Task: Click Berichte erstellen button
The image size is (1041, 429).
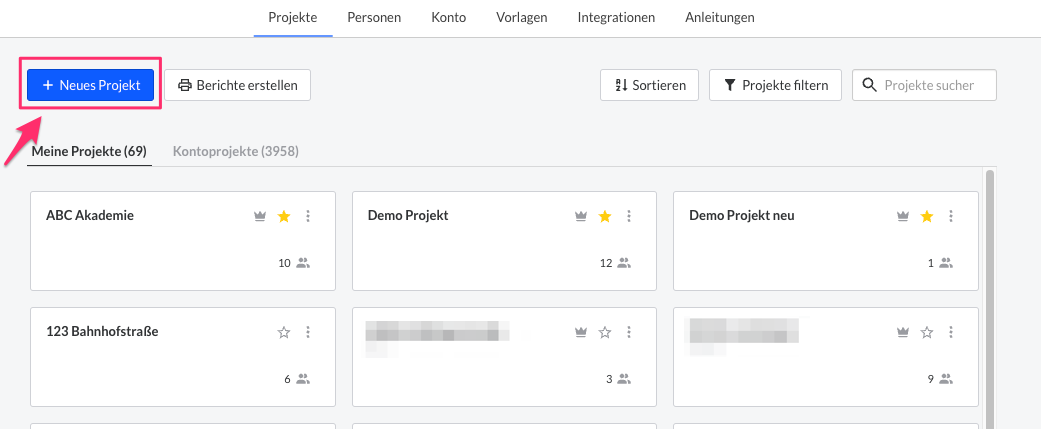Action: pyautogui.click(x=238, y=85)
